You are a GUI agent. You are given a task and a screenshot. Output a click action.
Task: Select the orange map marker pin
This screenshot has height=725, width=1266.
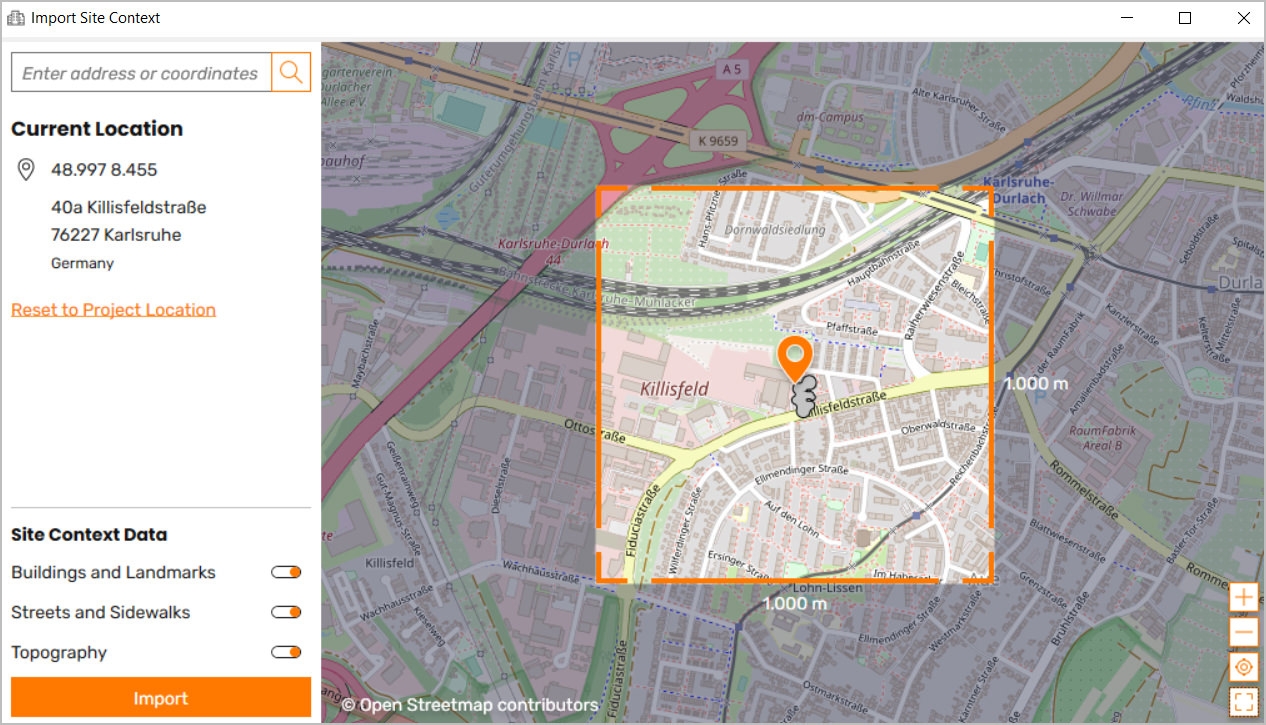(795, 360)
